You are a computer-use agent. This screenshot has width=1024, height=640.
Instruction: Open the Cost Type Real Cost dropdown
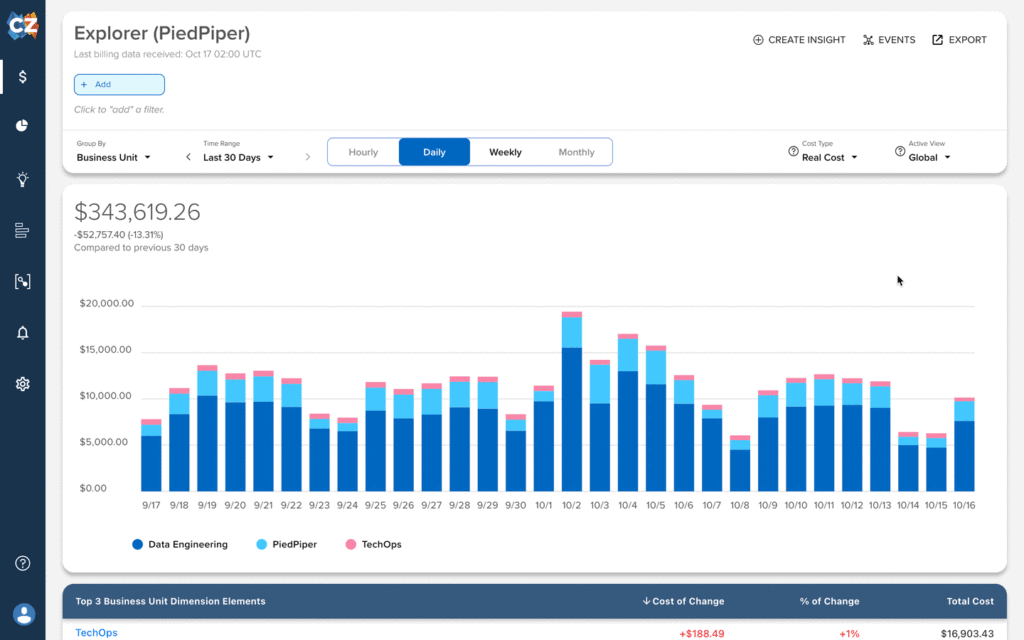coord(829,157)
